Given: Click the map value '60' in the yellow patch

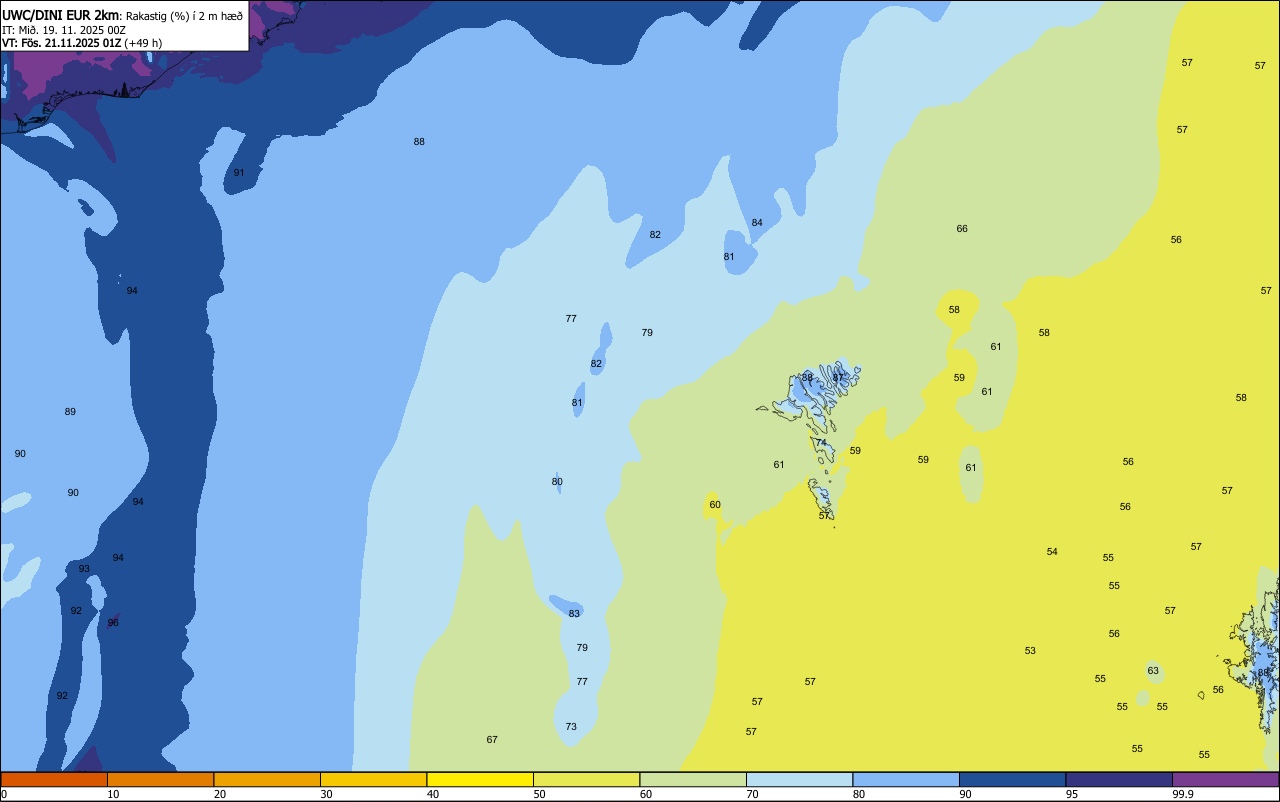Looking at the screenshot, I should pyautogui.click(x=715, y=505).
